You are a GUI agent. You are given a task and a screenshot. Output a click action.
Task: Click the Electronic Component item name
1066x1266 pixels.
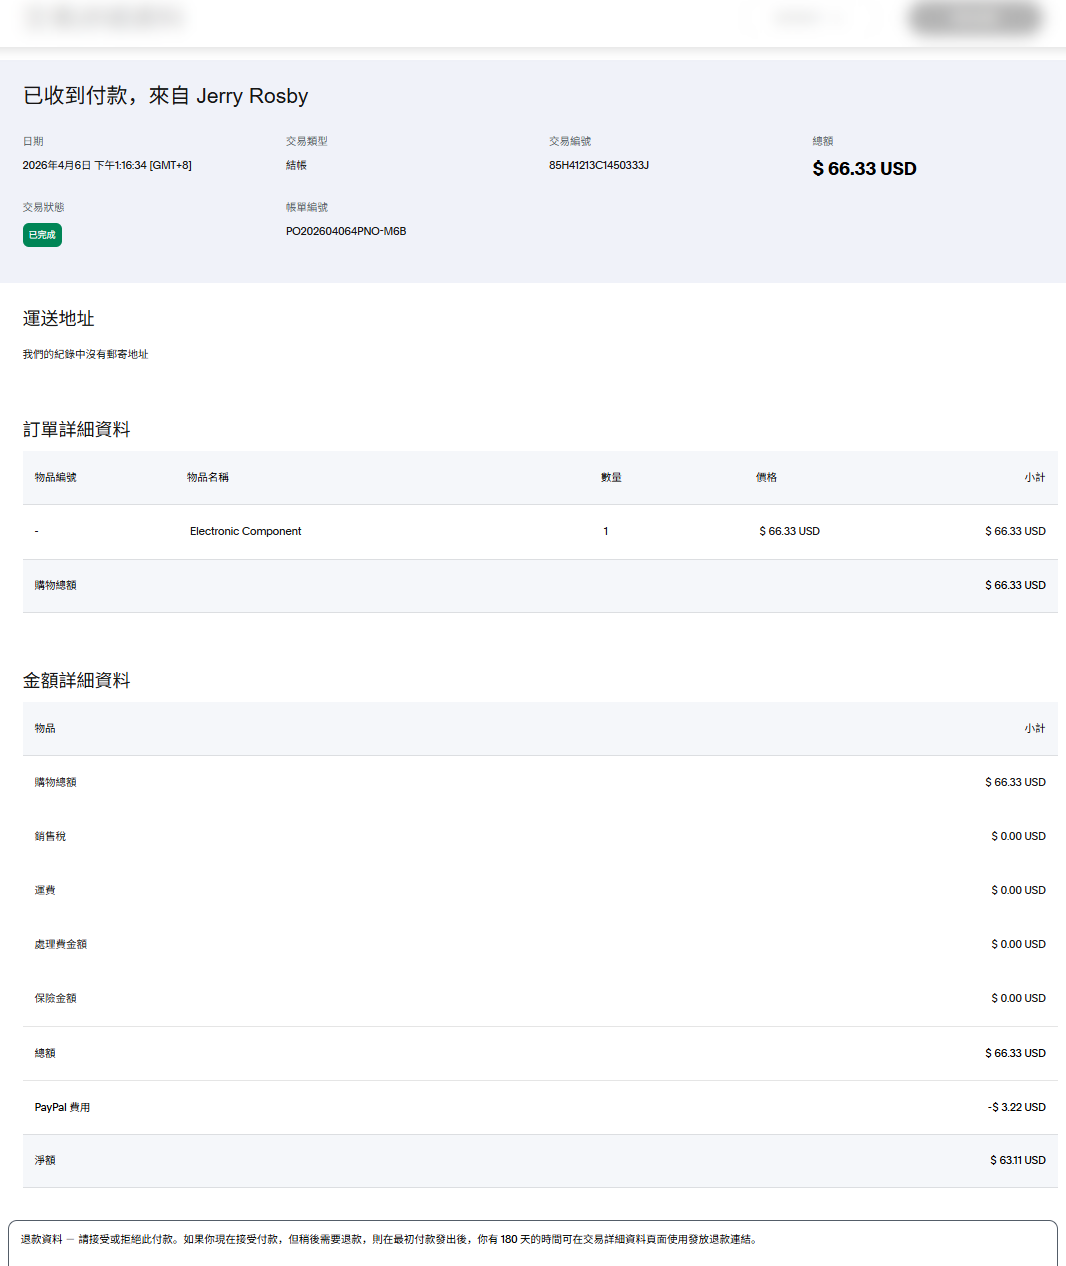pos(245,531)
